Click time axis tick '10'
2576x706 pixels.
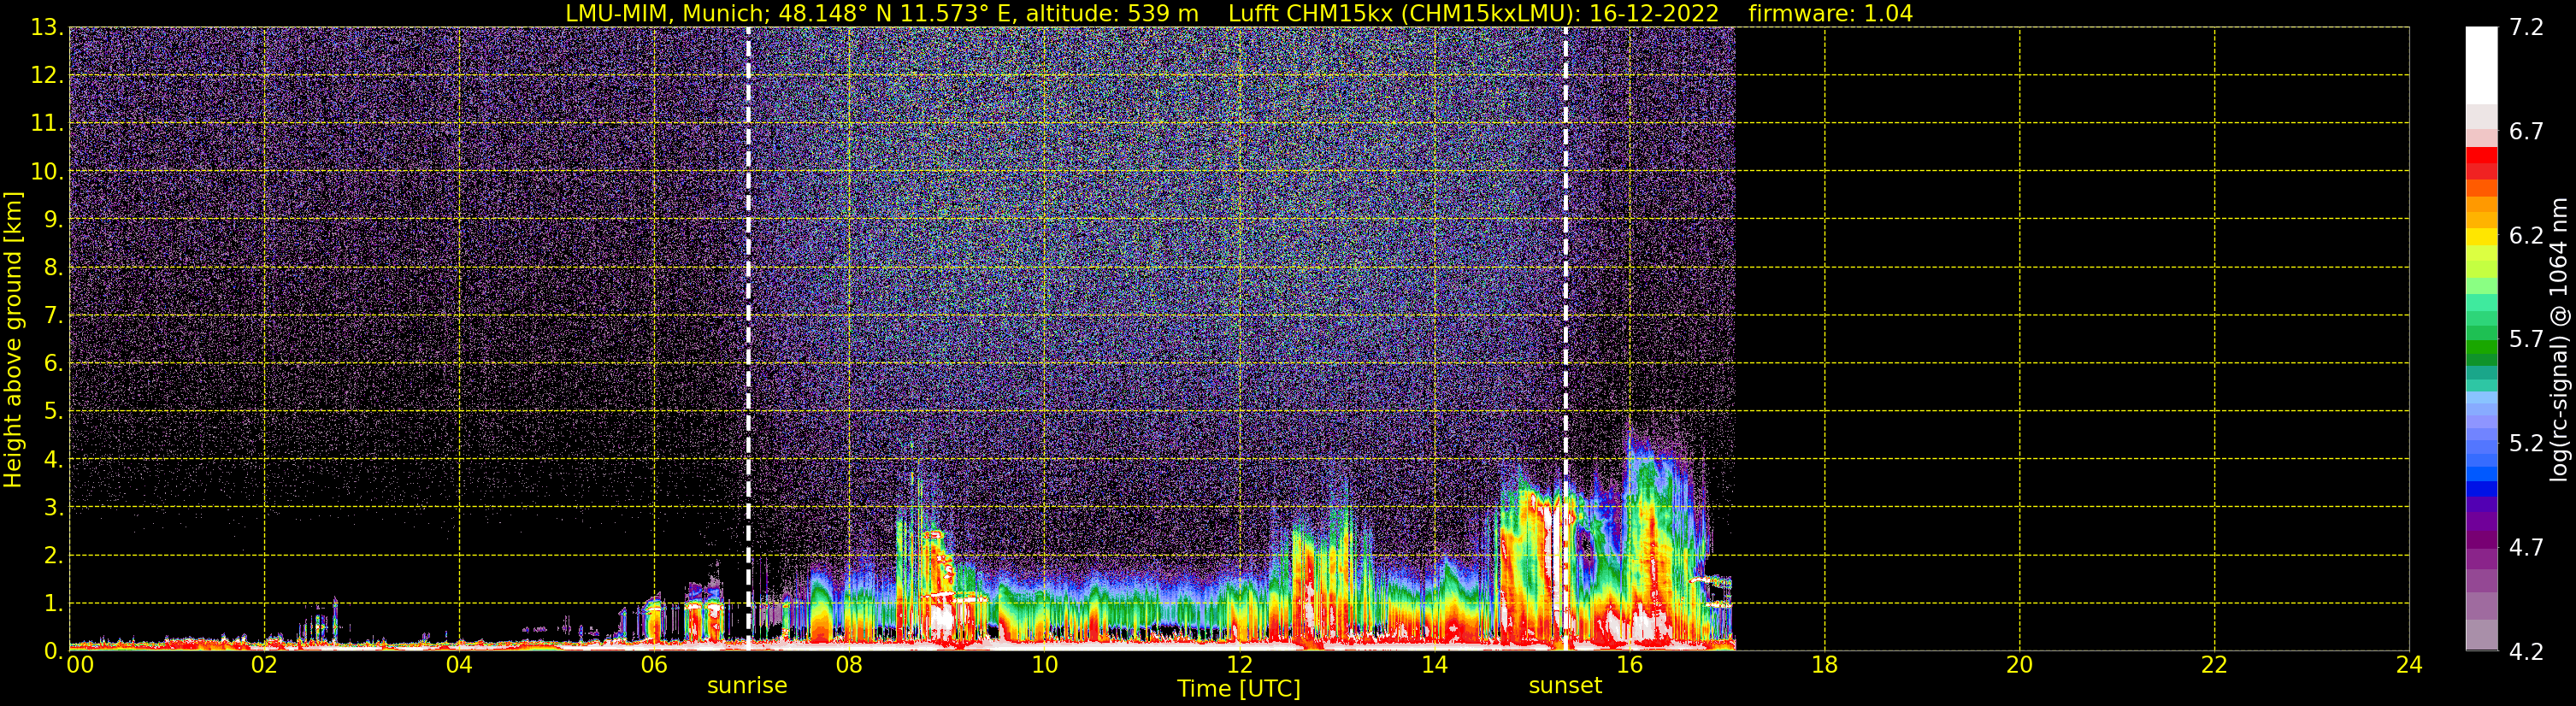pos(1044,665)
